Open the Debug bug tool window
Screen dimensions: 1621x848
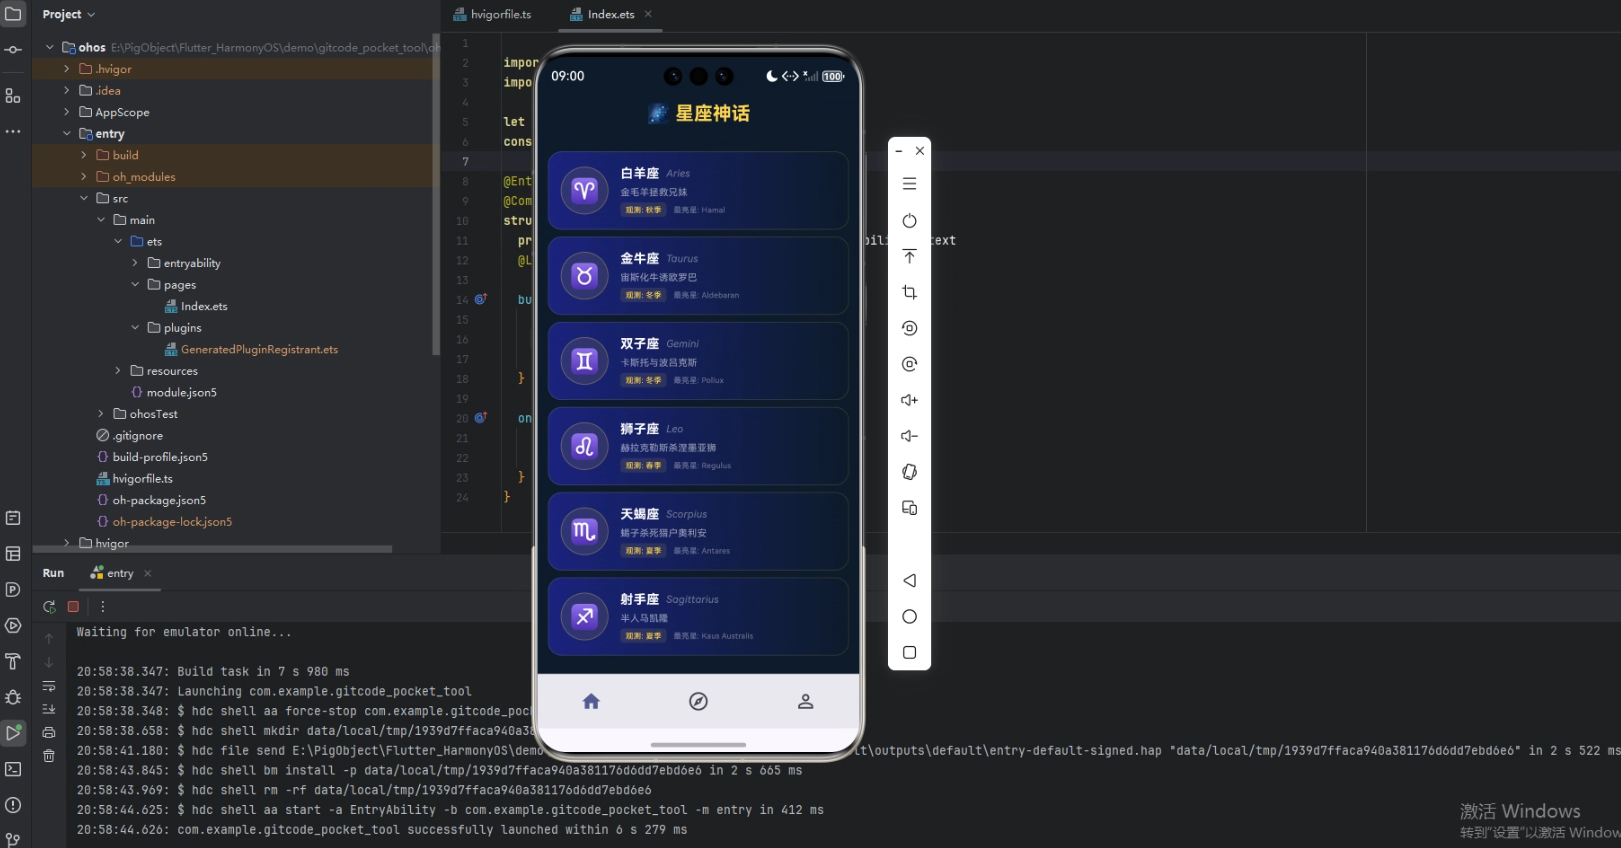point(13,697)
